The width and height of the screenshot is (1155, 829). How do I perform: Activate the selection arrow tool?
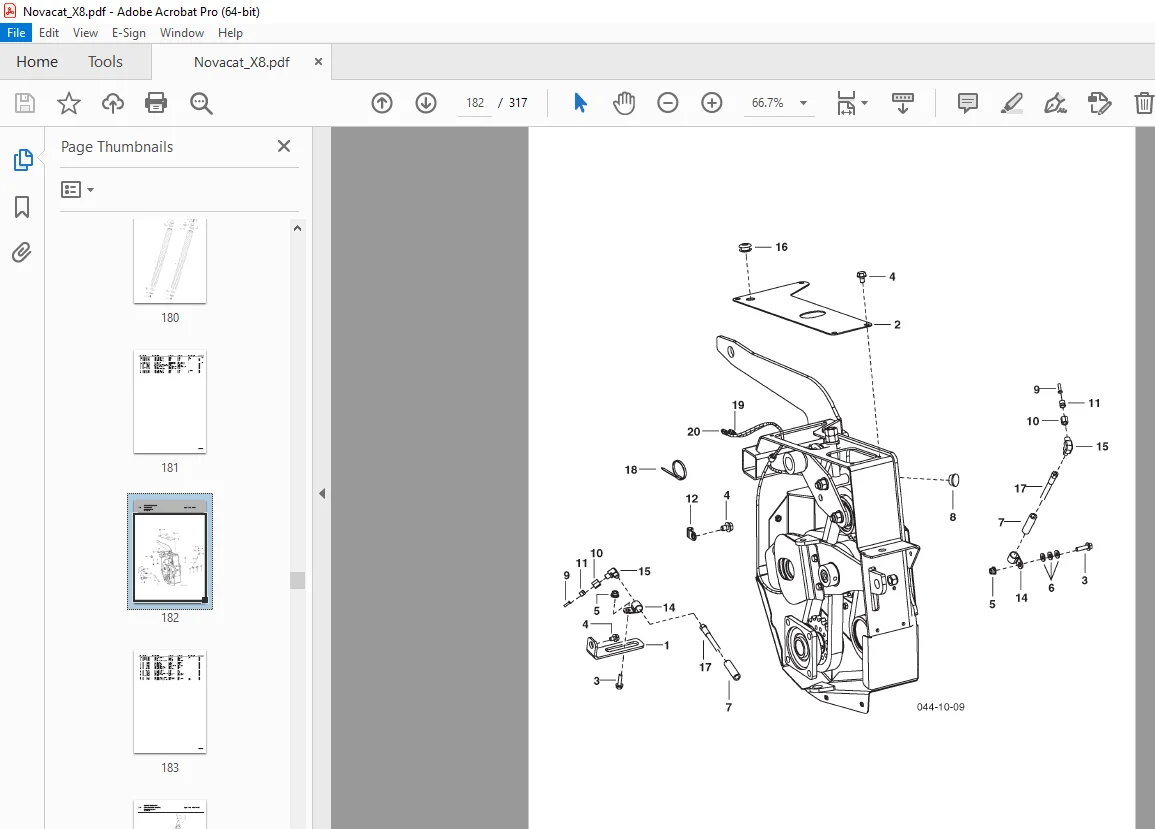(580, 103)
